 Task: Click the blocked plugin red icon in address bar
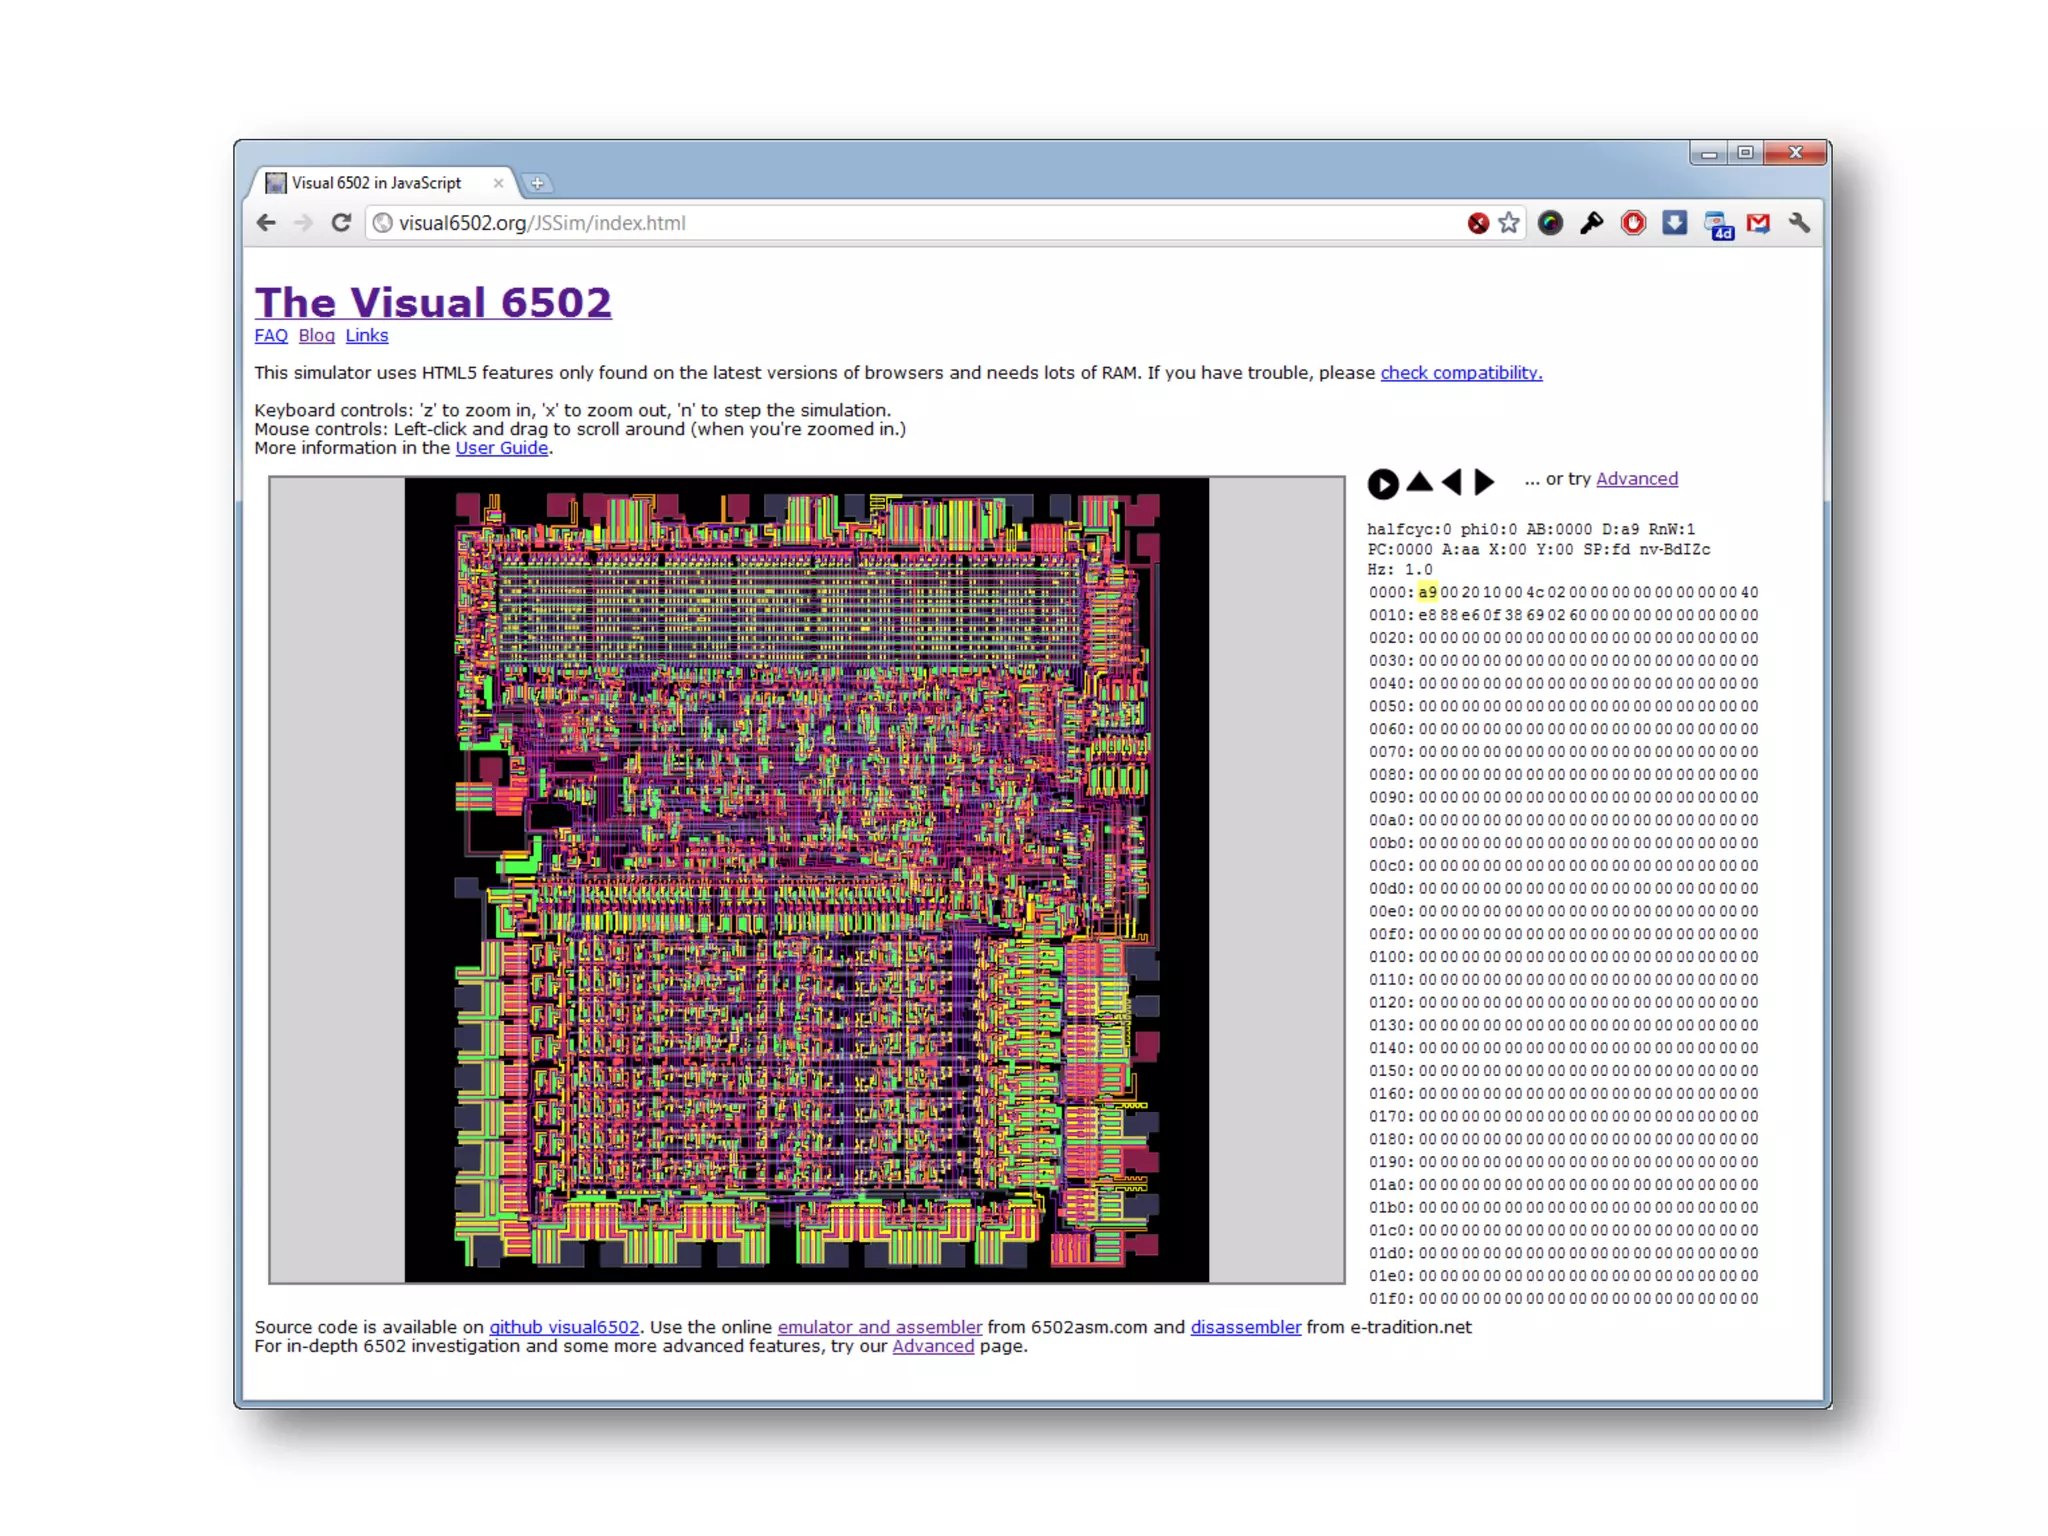tap(1478, 223)
